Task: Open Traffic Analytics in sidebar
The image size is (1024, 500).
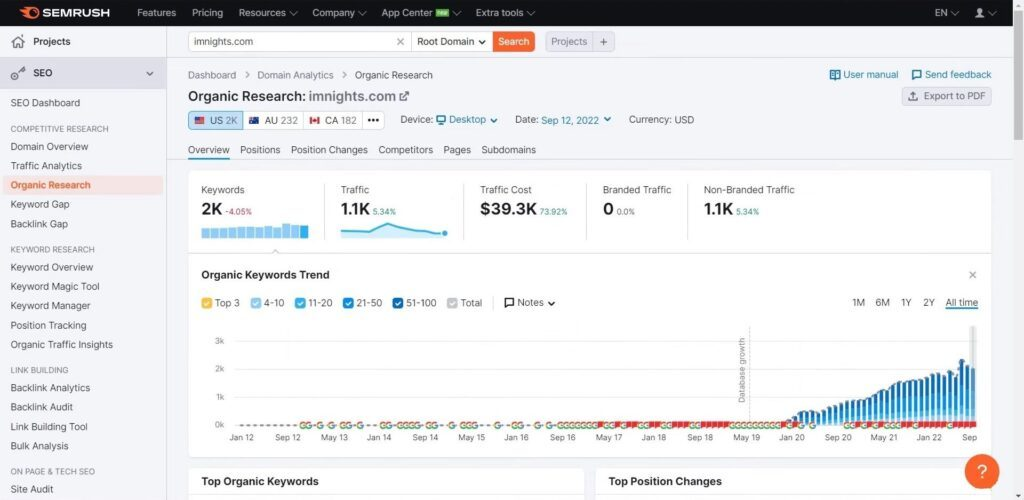Action: tap(46, 166)
